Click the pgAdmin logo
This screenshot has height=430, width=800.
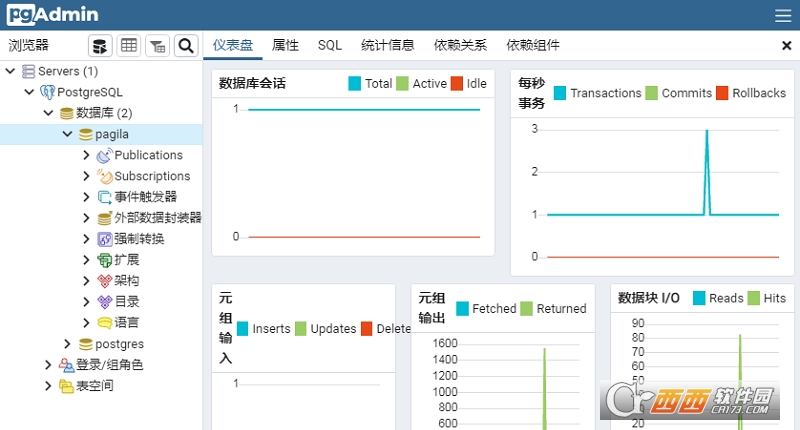(50, 15)
